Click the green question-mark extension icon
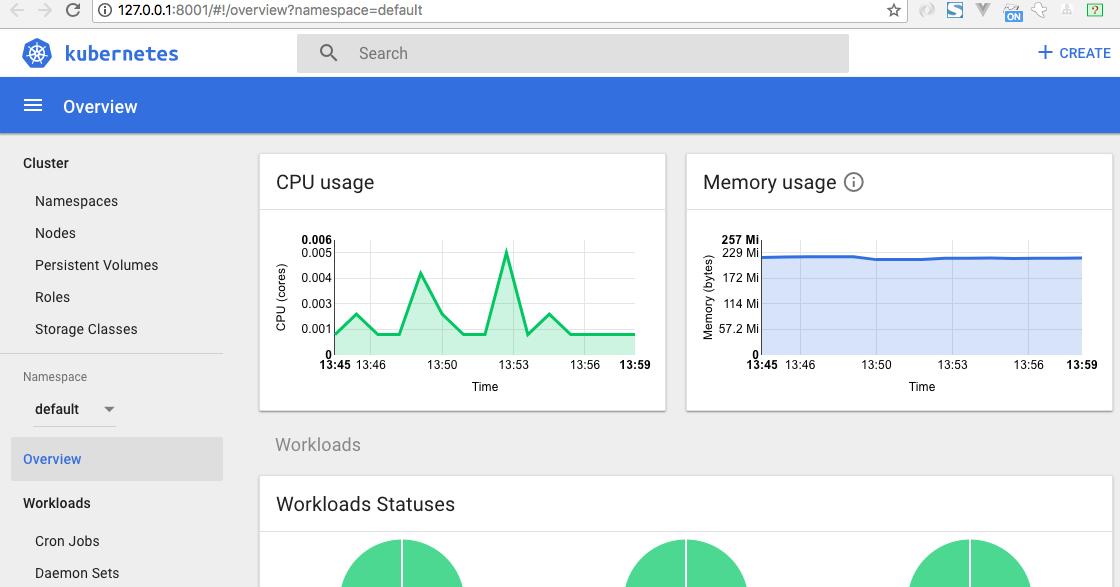Image resolution: width=1120 pixels, height=587 pixels. (x=1094, y=11)
